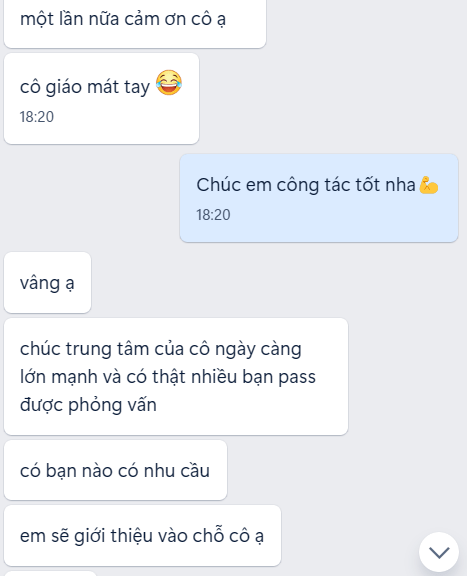Viewport: 467px width, 576px height.
Task: Click the word 'pass' in the long message
Action: coord(297,378)
